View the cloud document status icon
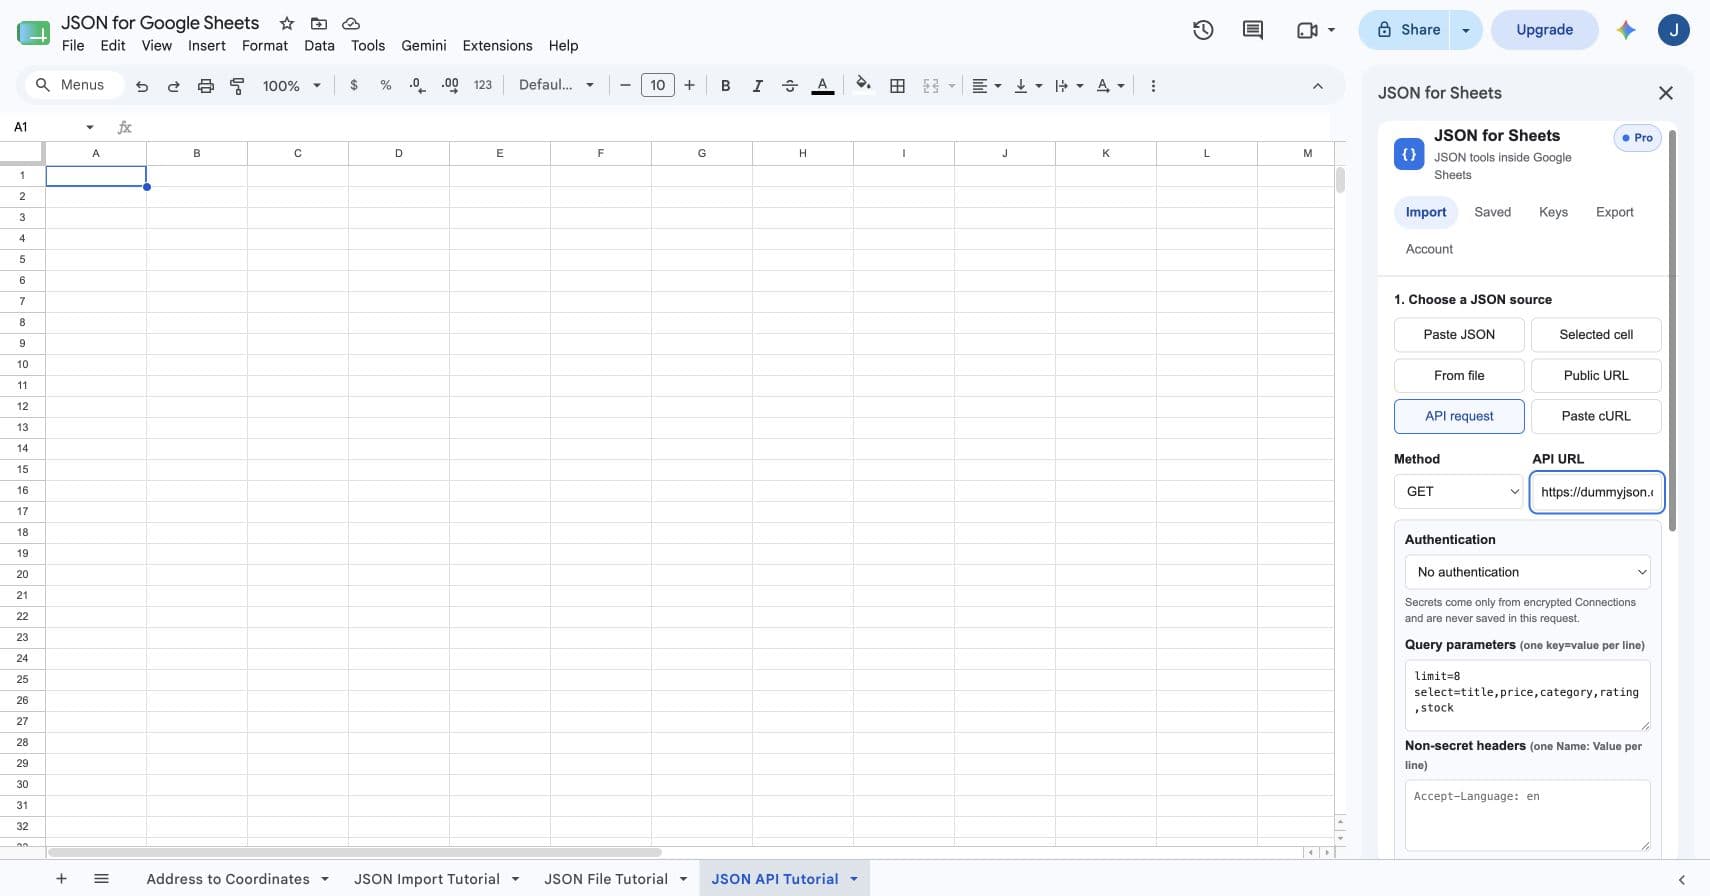Screen dimensions: 1710x896 tap(351, 23)
